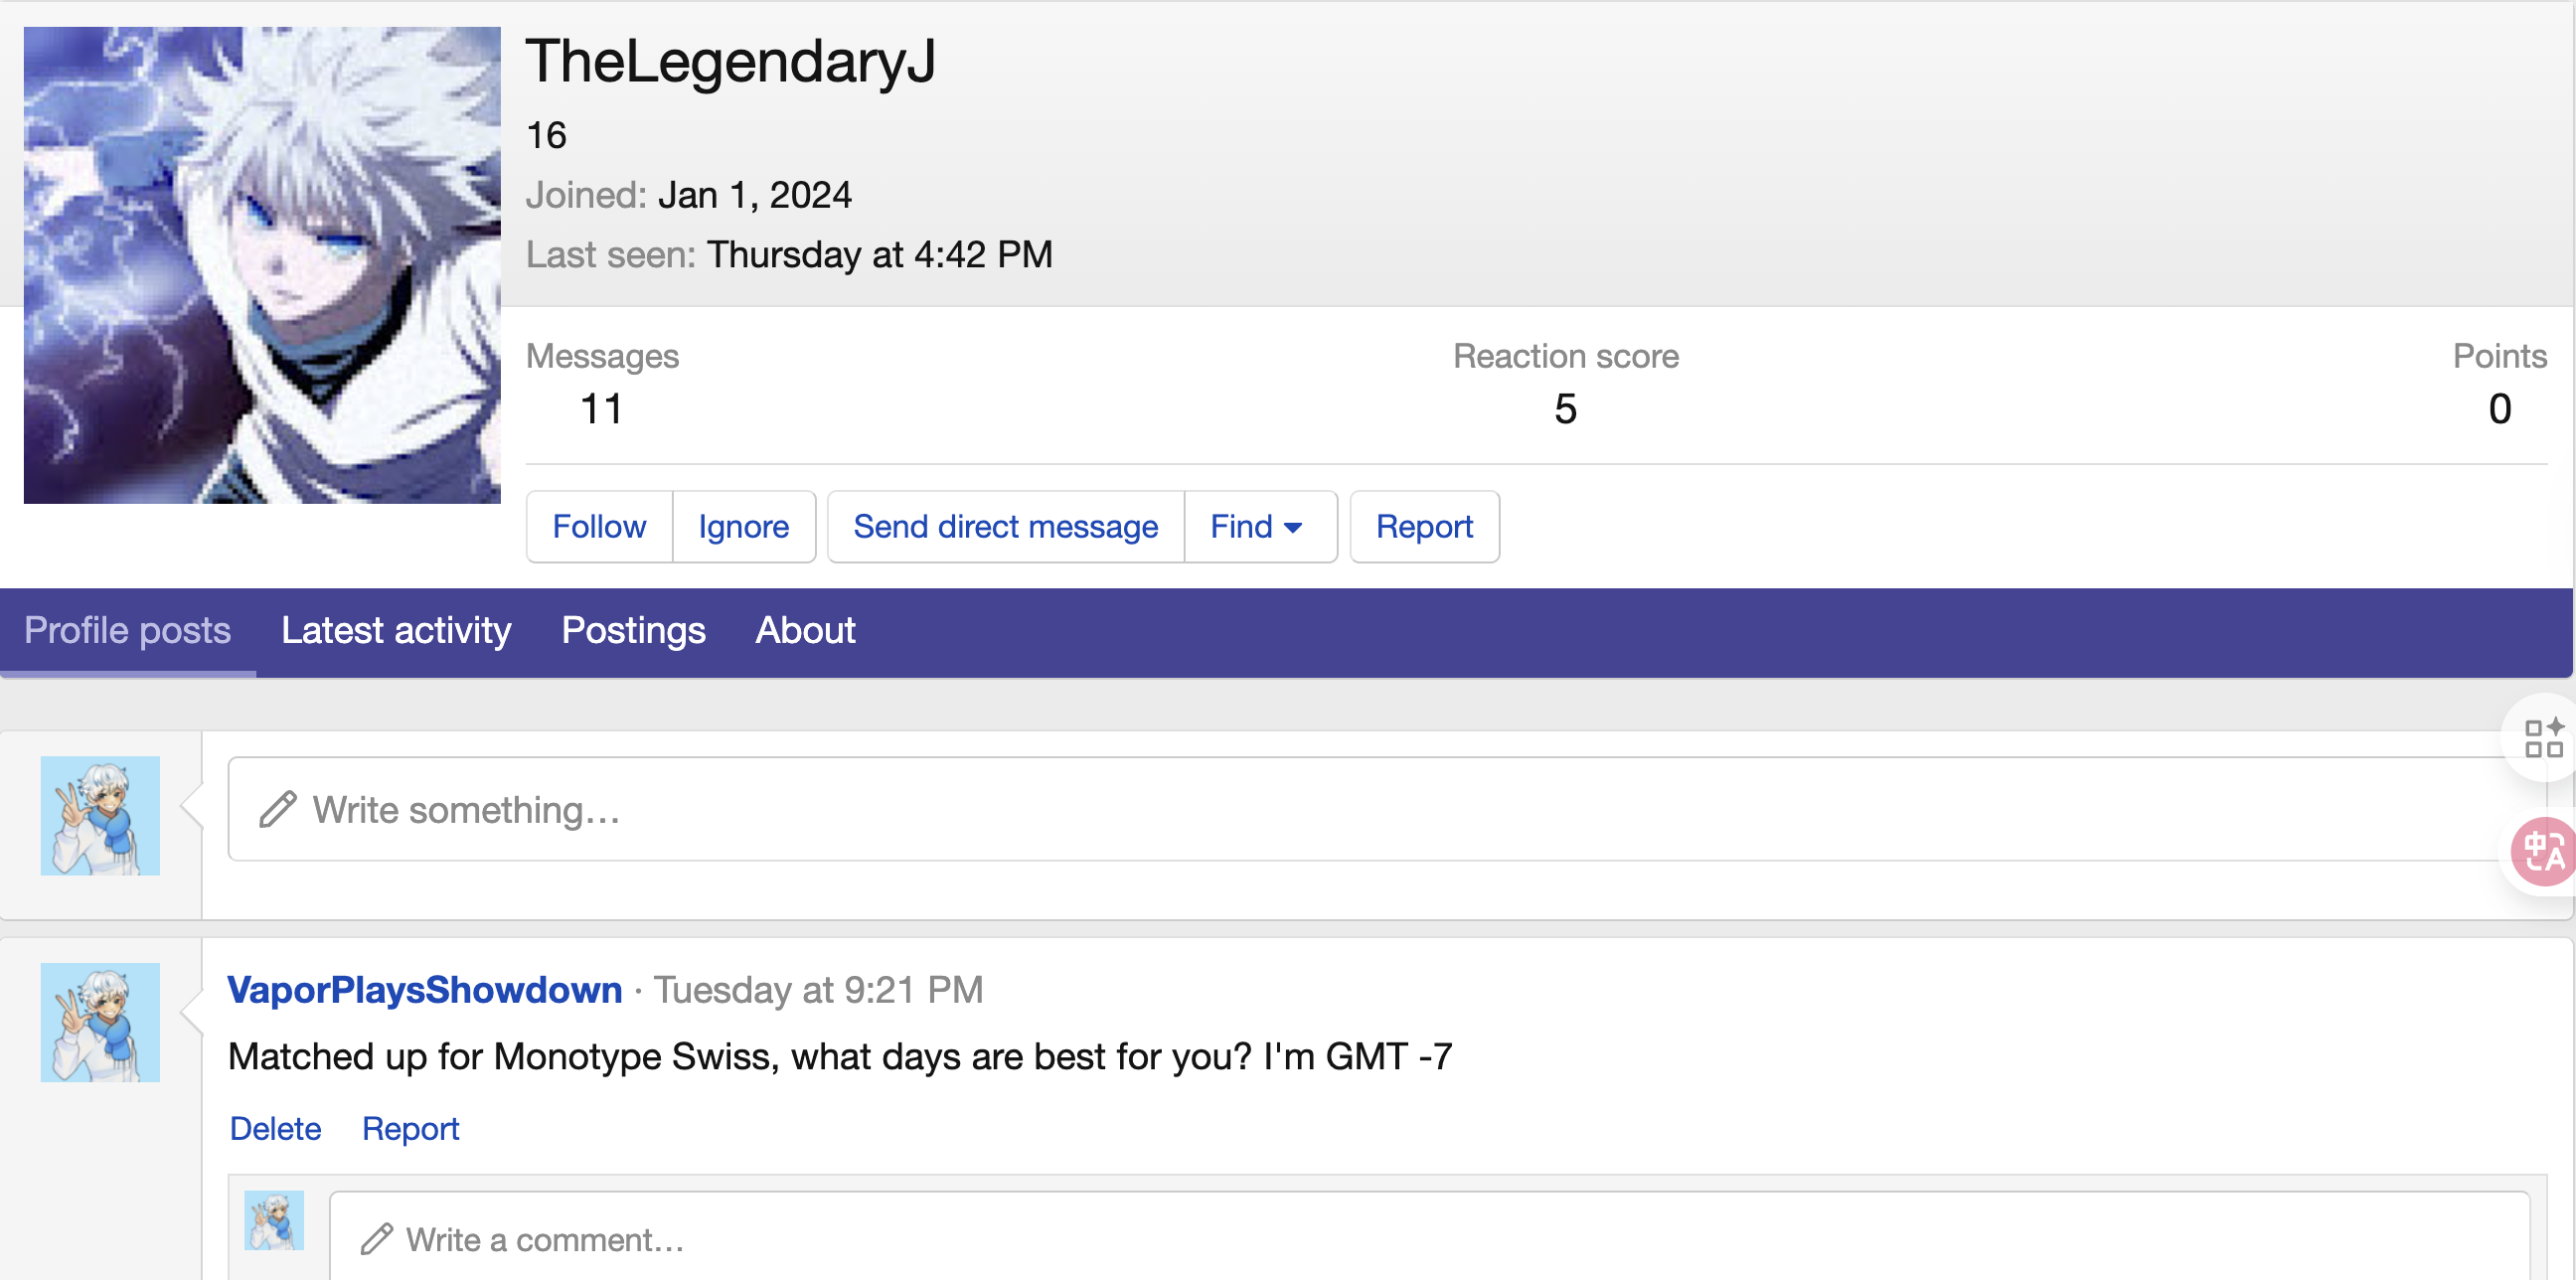Viewport: 2576px width, 1280px height.
Task: Click VaporPlaysShowdown's avatar on the profile post
Action: click(x=100, y=1022)
